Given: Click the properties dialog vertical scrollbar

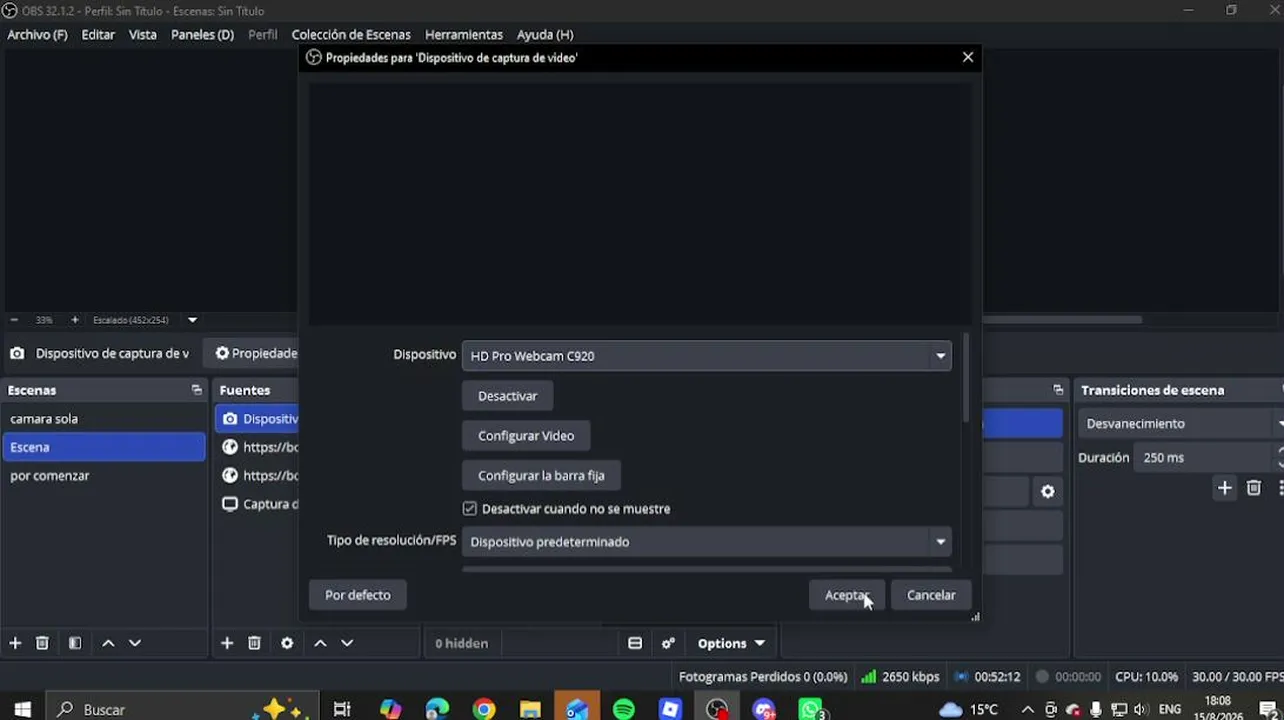Looking at the screenshot, I should click(x=966, y=378).
